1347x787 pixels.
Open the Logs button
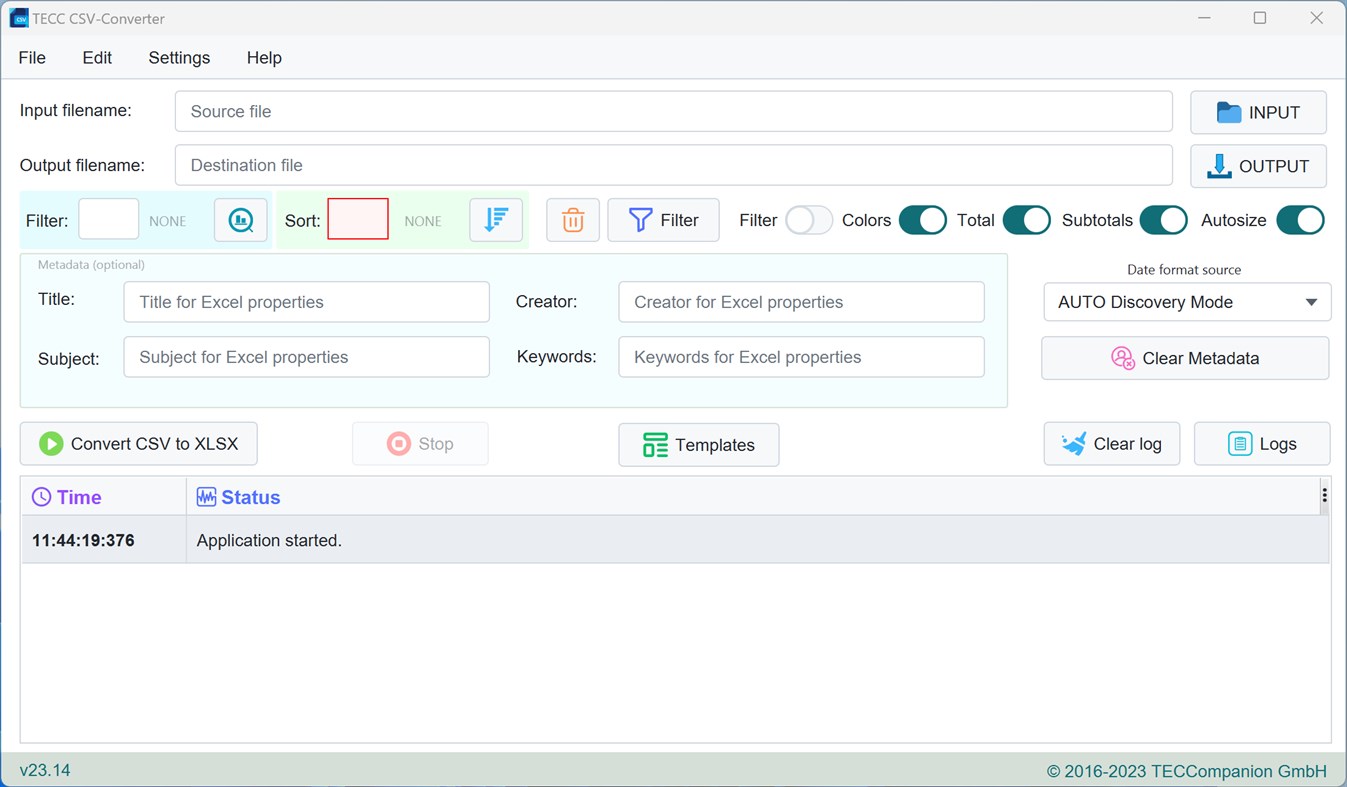1262,444
